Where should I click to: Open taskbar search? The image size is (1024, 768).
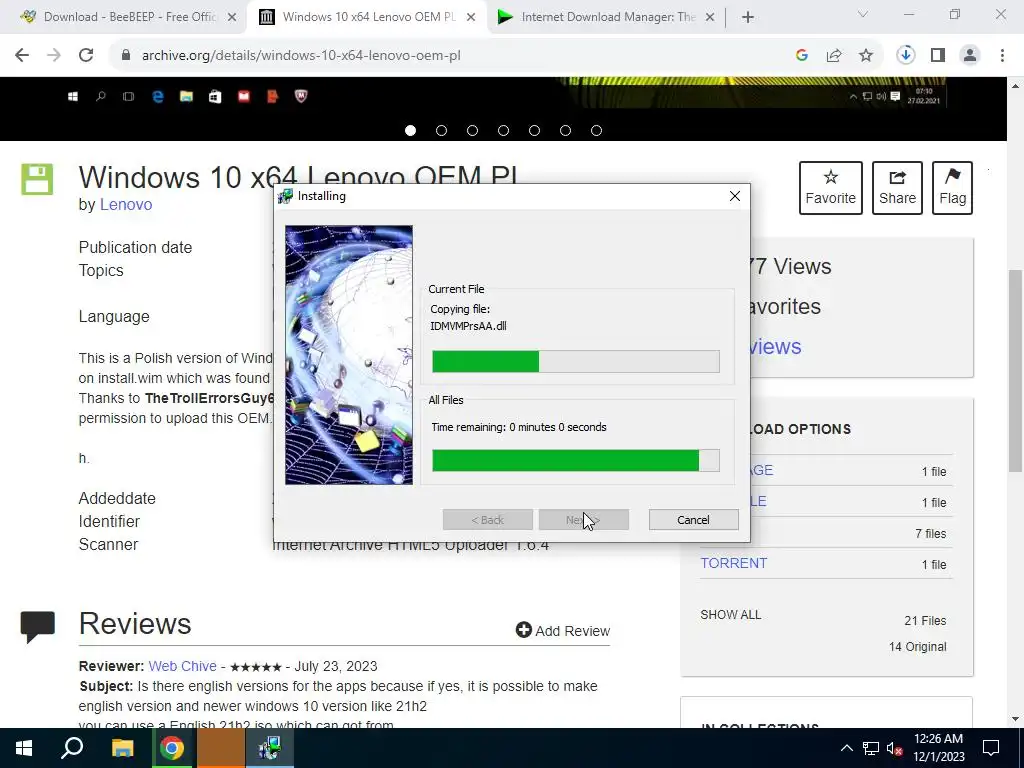[x=72, y=748]
